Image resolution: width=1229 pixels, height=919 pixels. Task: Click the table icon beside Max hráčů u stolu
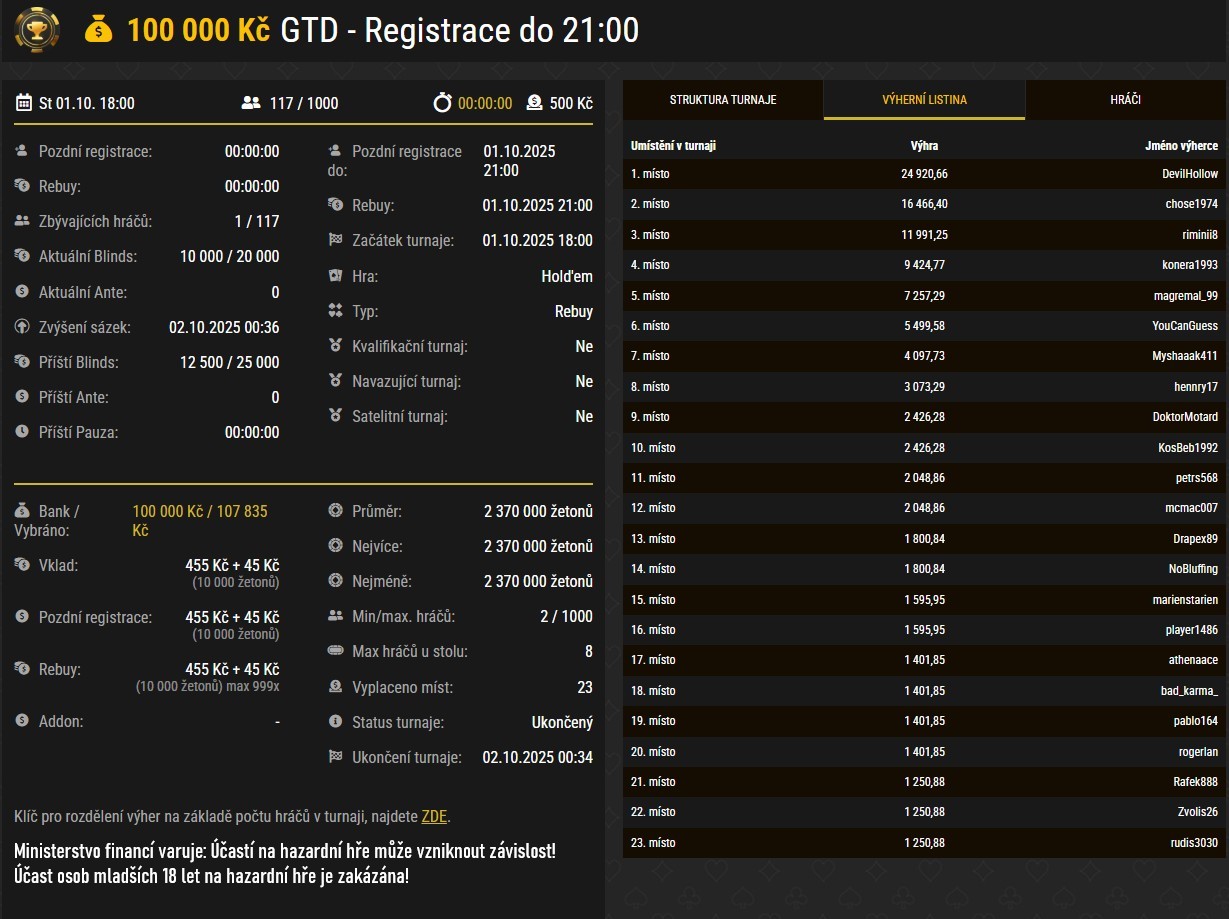[336, 651]
